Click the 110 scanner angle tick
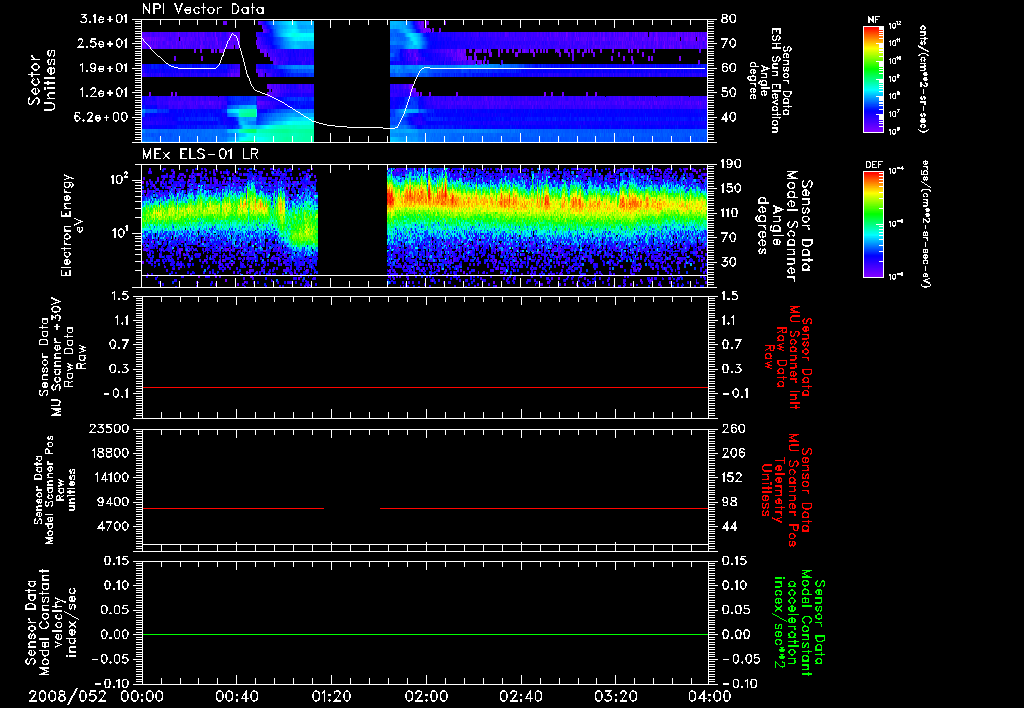Screen dimensions: 1024x708 (731, 213)
